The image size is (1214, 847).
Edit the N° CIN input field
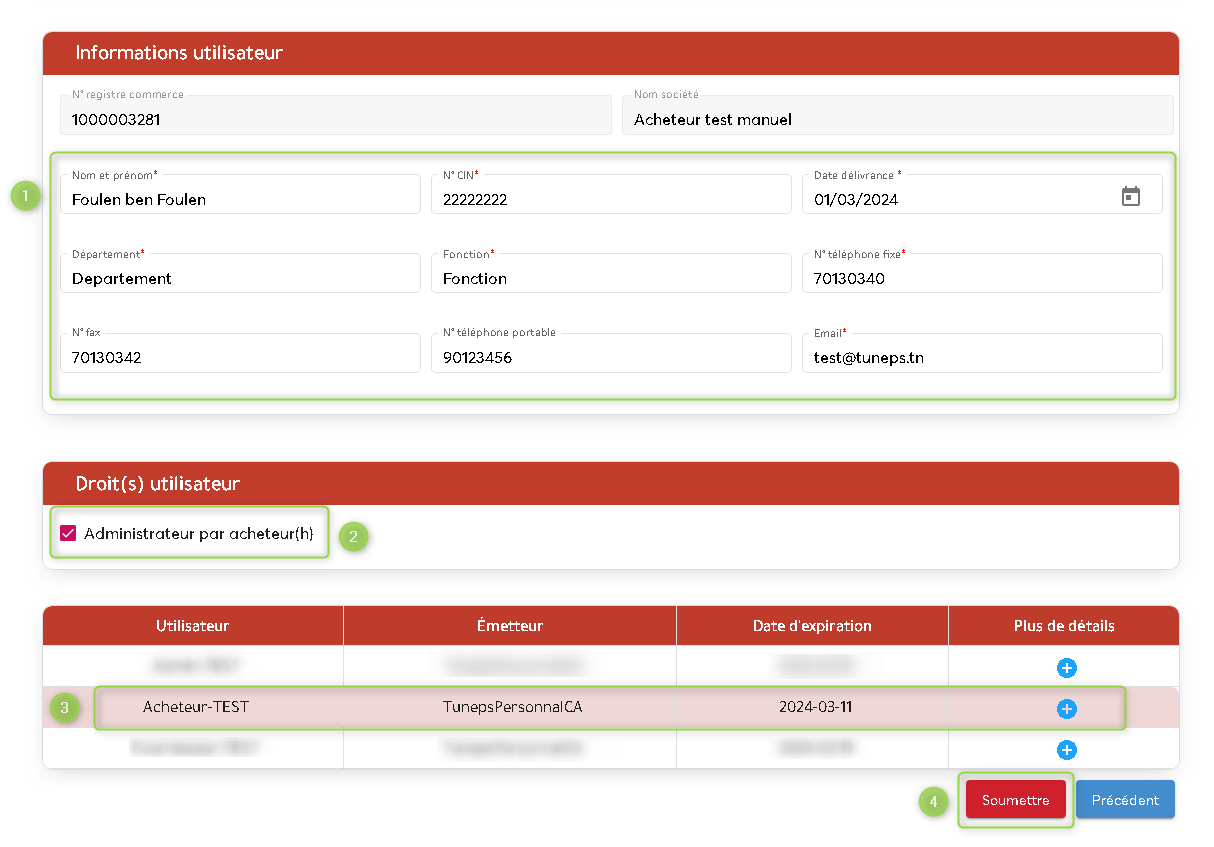pyautogui.click(x=610, y=198)
